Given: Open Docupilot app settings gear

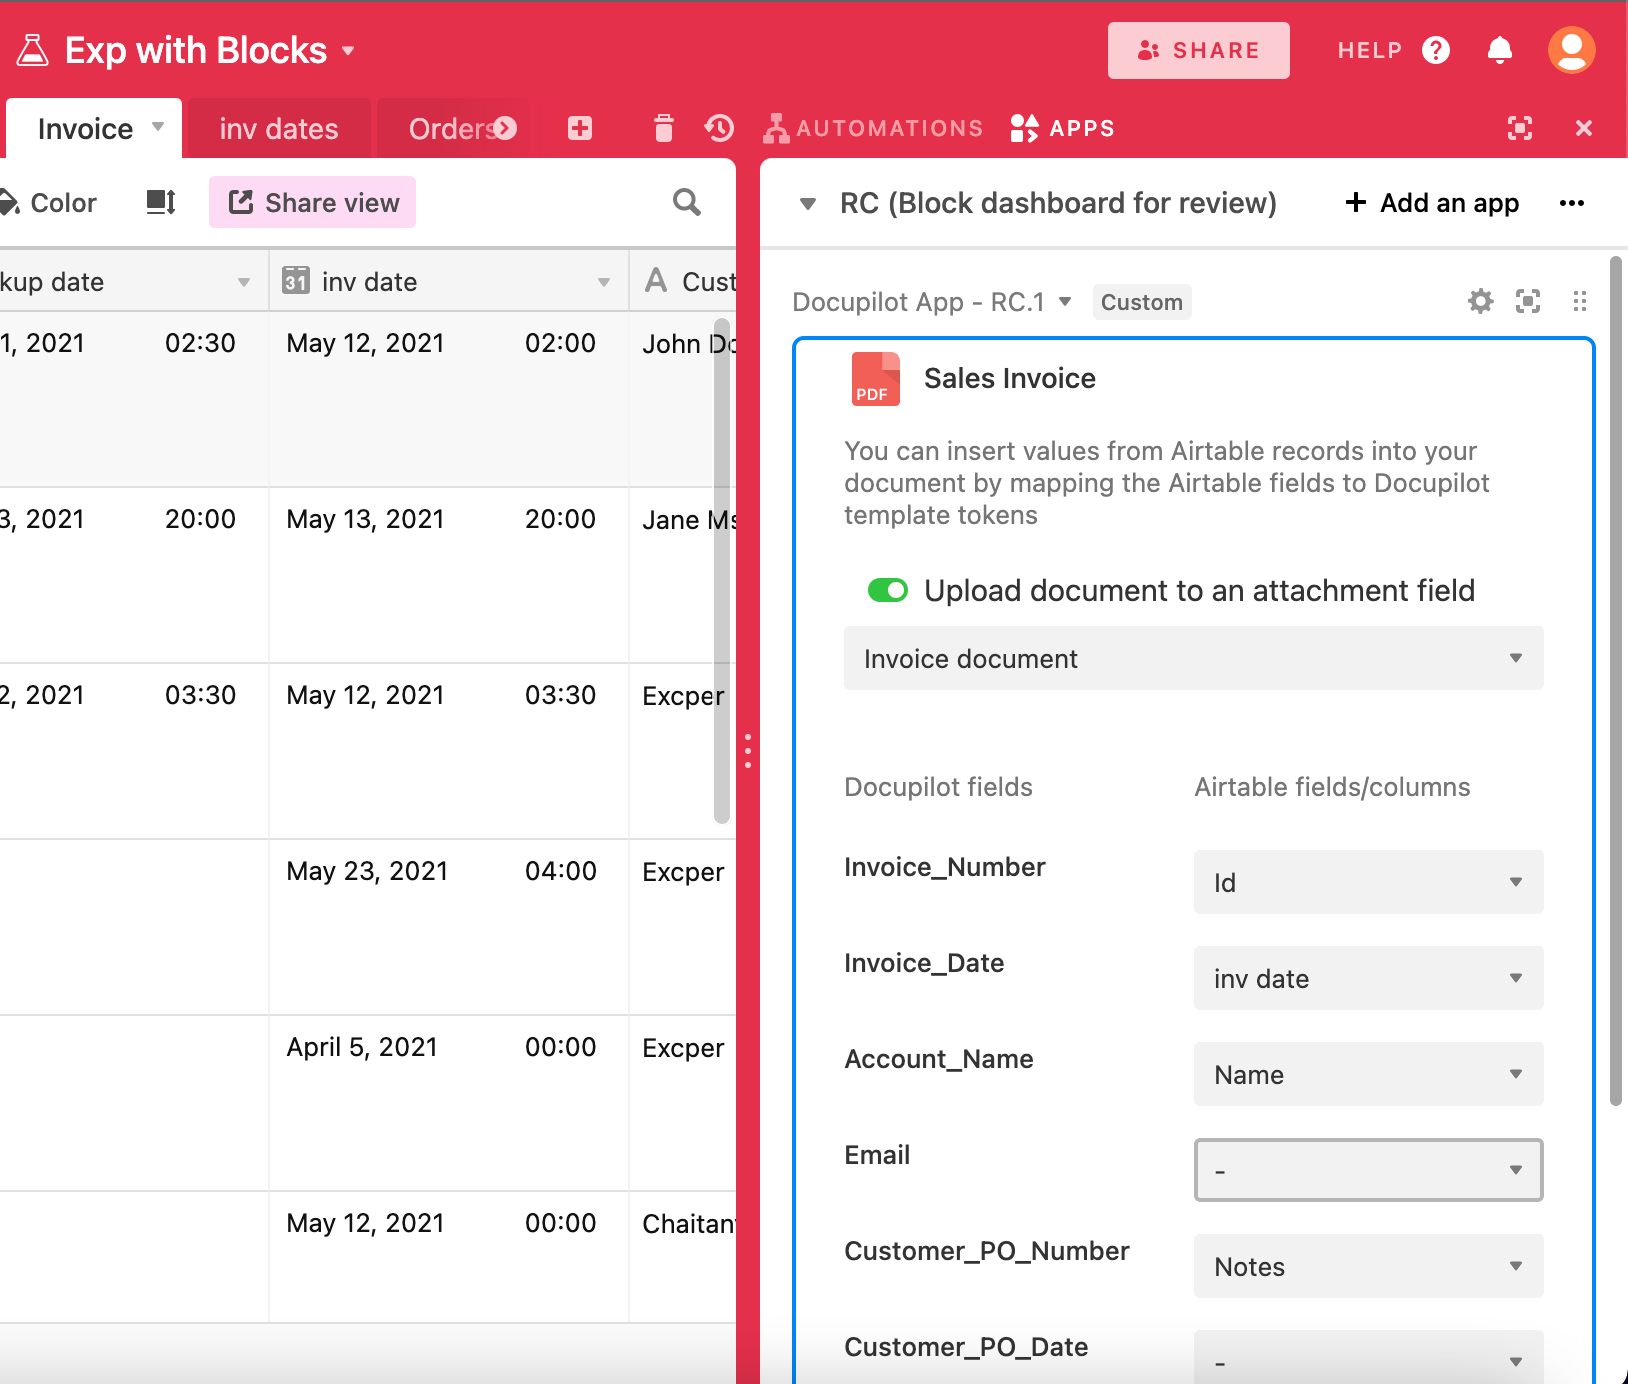Looking at the screenshot, I should [x=1480, y=301].
